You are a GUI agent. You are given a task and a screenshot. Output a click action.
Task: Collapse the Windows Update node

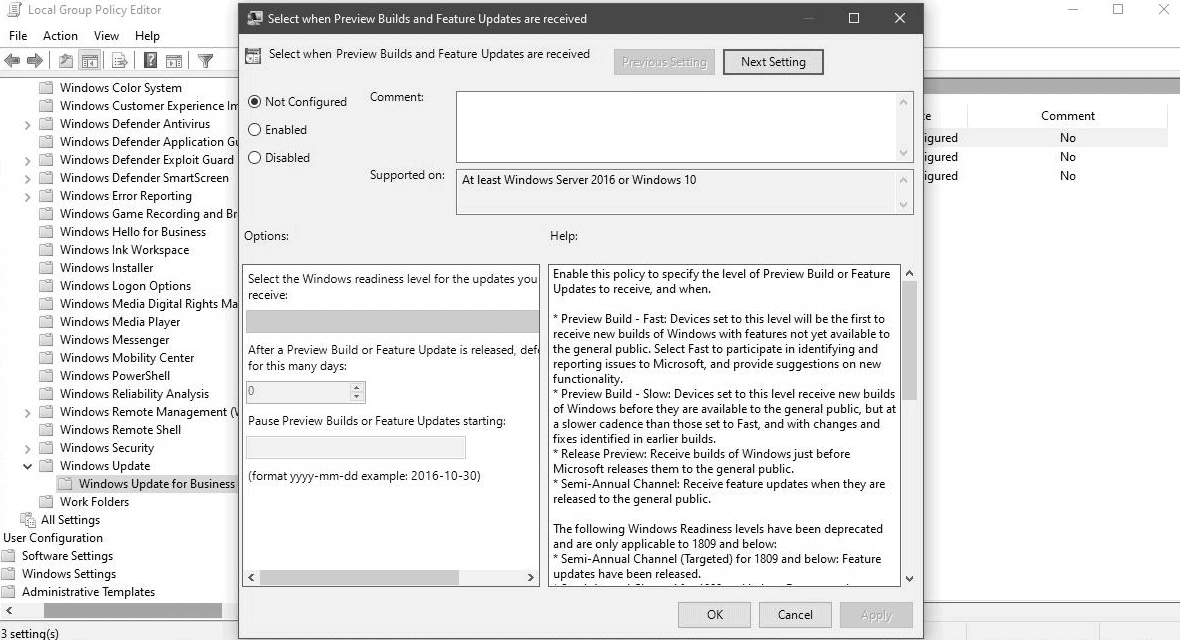click(x=28, y=466)
